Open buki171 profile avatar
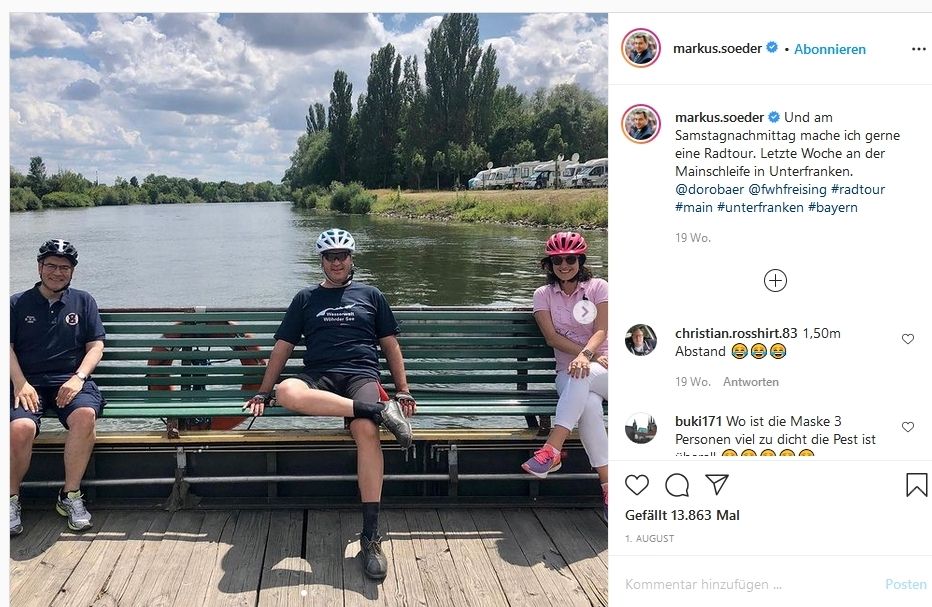The width and height of the screenshot is (932, 607). click(x=641, y=428)
